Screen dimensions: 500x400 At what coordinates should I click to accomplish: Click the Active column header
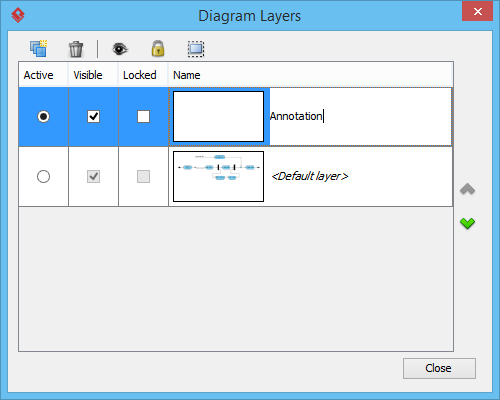click(x=43, y=75)
